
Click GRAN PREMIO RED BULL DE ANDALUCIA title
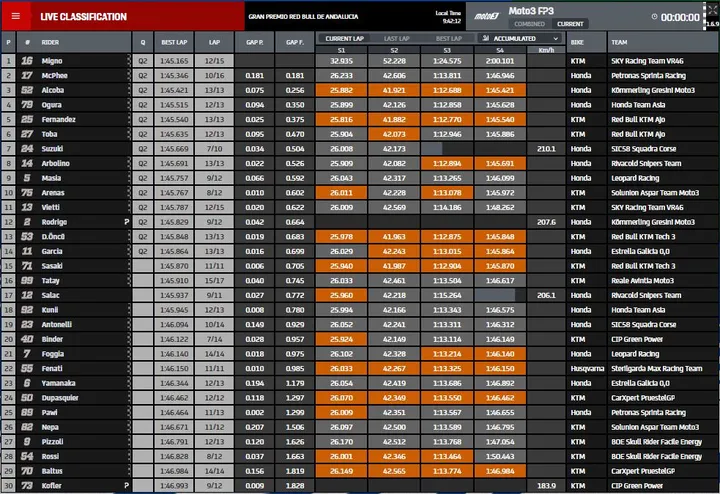(x=303, y=17)
